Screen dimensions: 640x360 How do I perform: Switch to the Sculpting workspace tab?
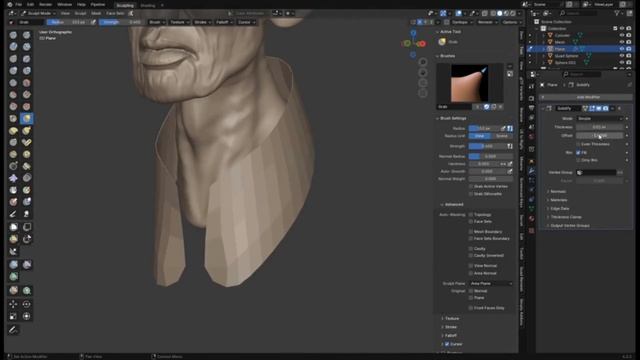125,5
